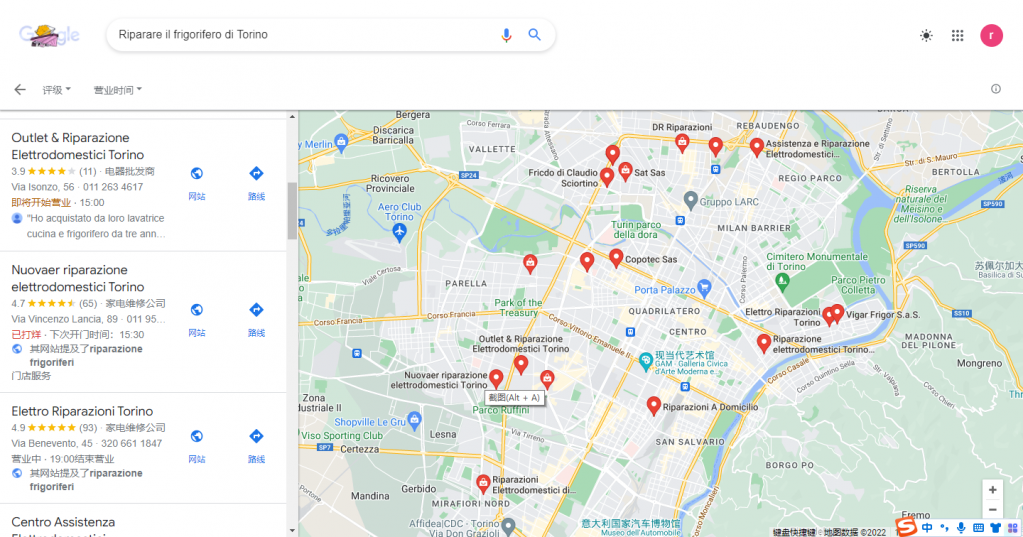Click the blue magnifier search icon

[534, 35]
